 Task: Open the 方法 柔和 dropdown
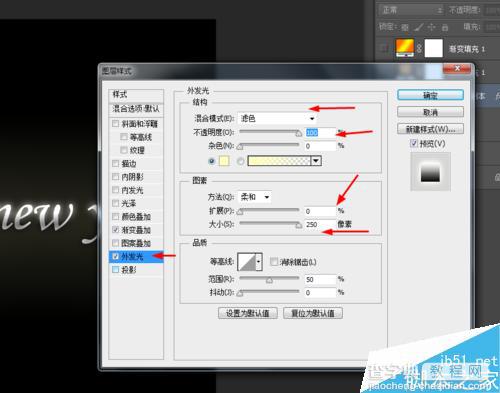tap(255, 197)
